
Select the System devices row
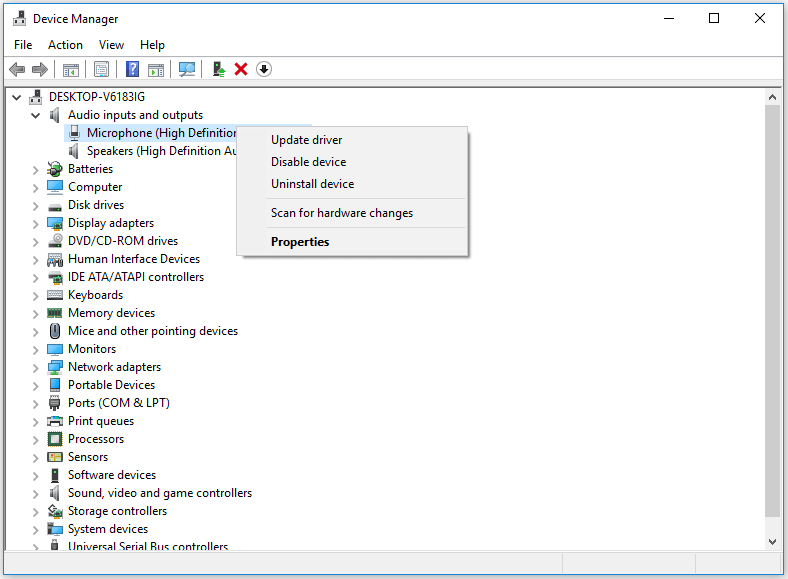click(108, 529)
